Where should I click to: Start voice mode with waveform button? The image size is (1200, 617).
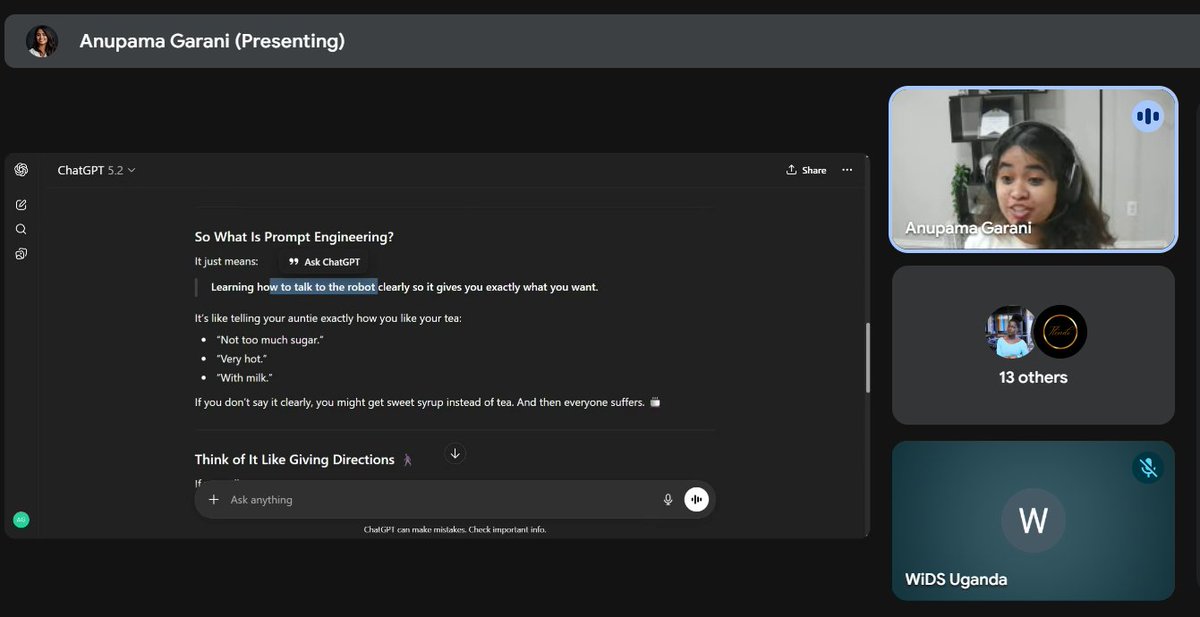point(697,499)
